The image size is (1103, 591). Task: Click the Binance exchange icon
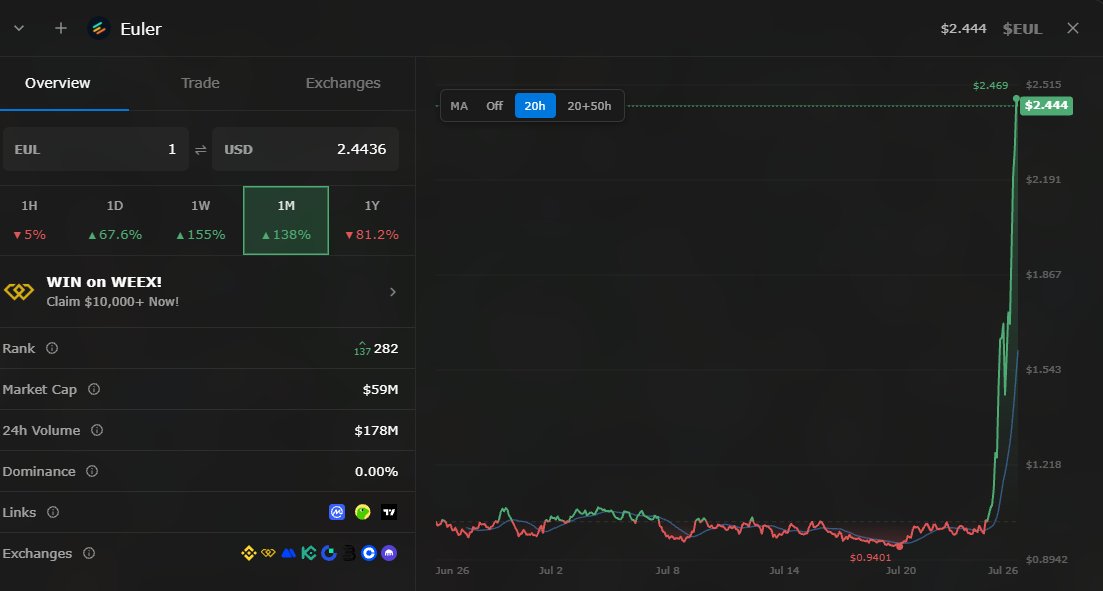pyautogui.click(x=248, y=553)
